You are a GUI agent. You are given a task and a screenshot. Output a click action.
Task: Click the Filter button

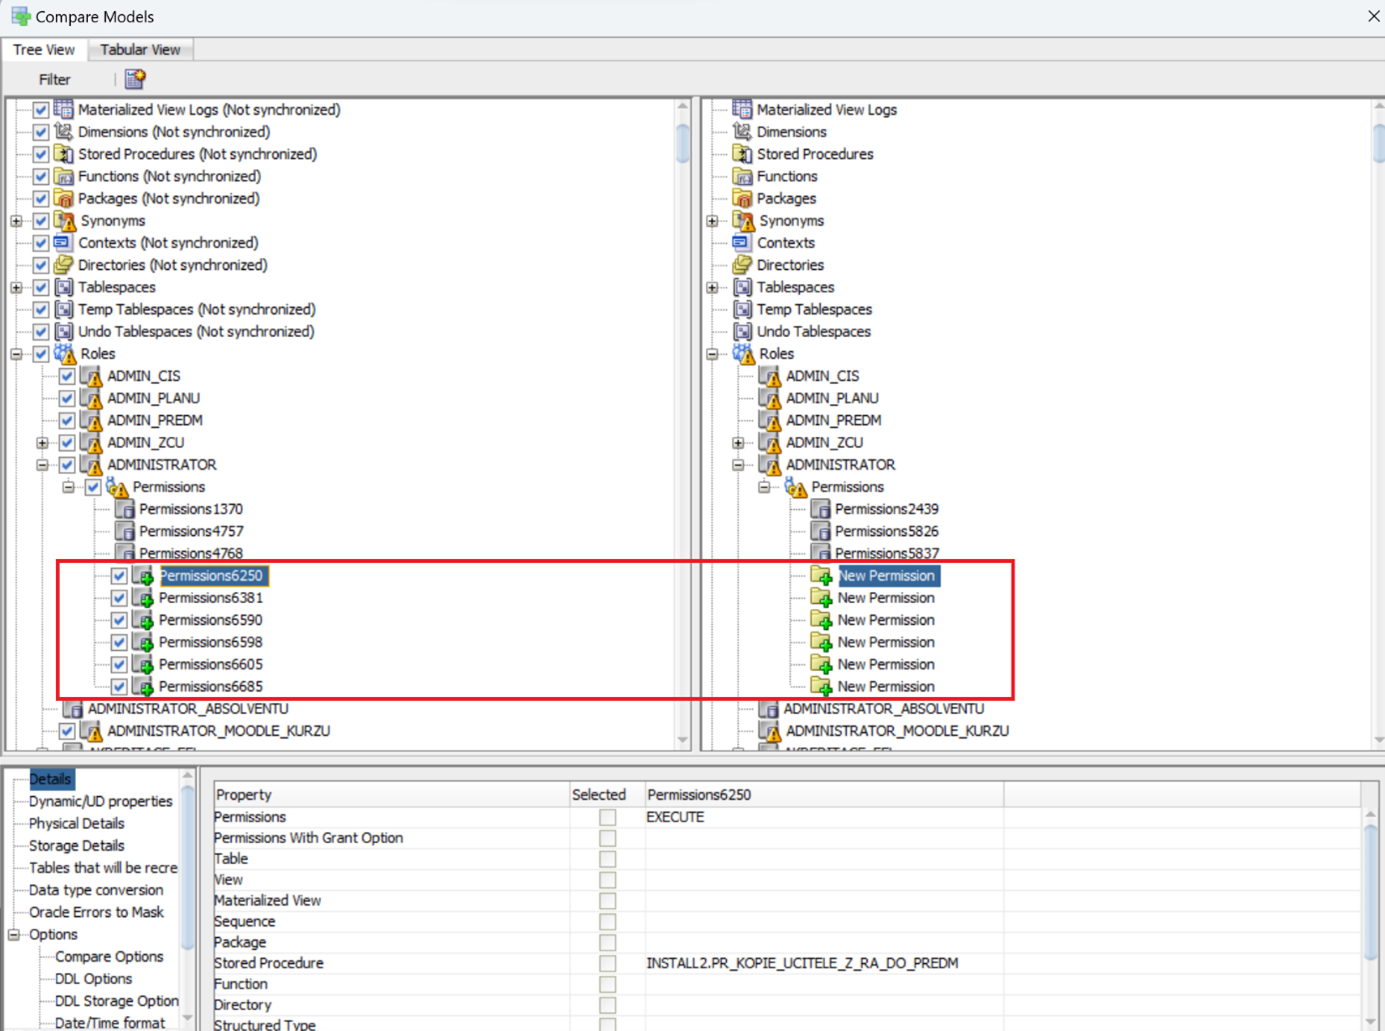click(x=55, y=79)
